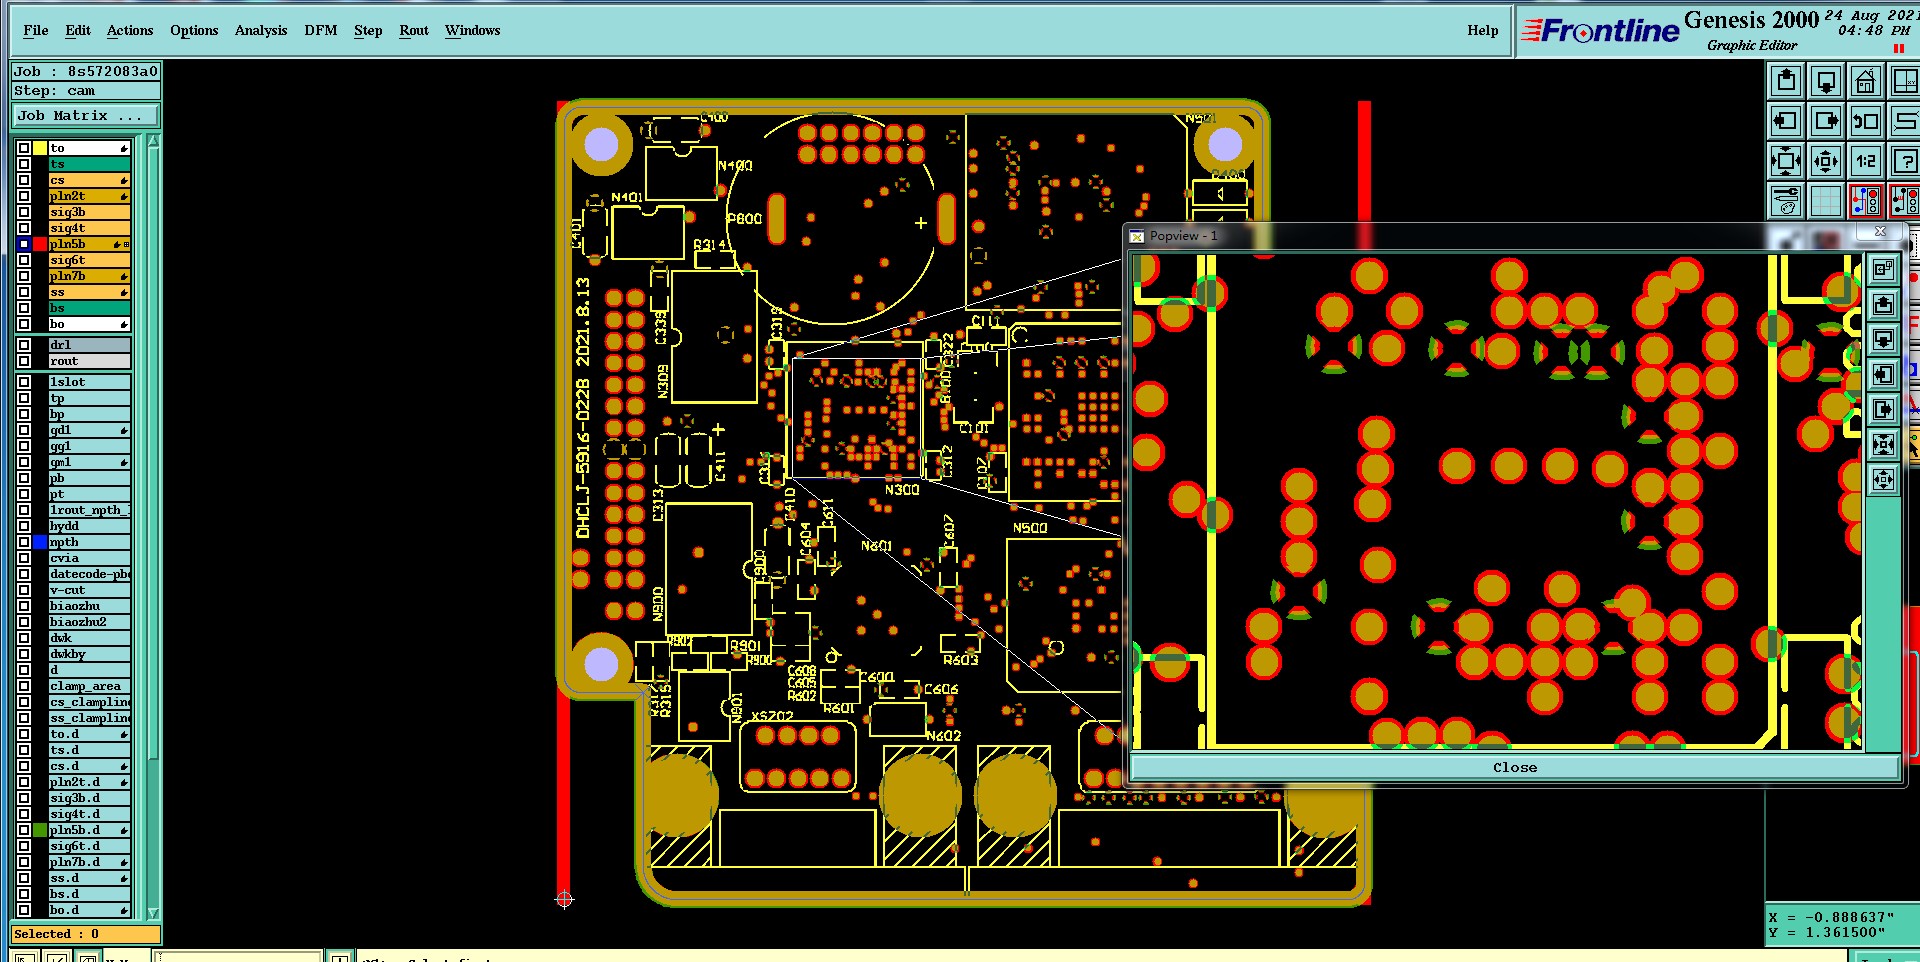
Task: Click the pan left icon in main toolbar
Action: tap(1786, 121)
